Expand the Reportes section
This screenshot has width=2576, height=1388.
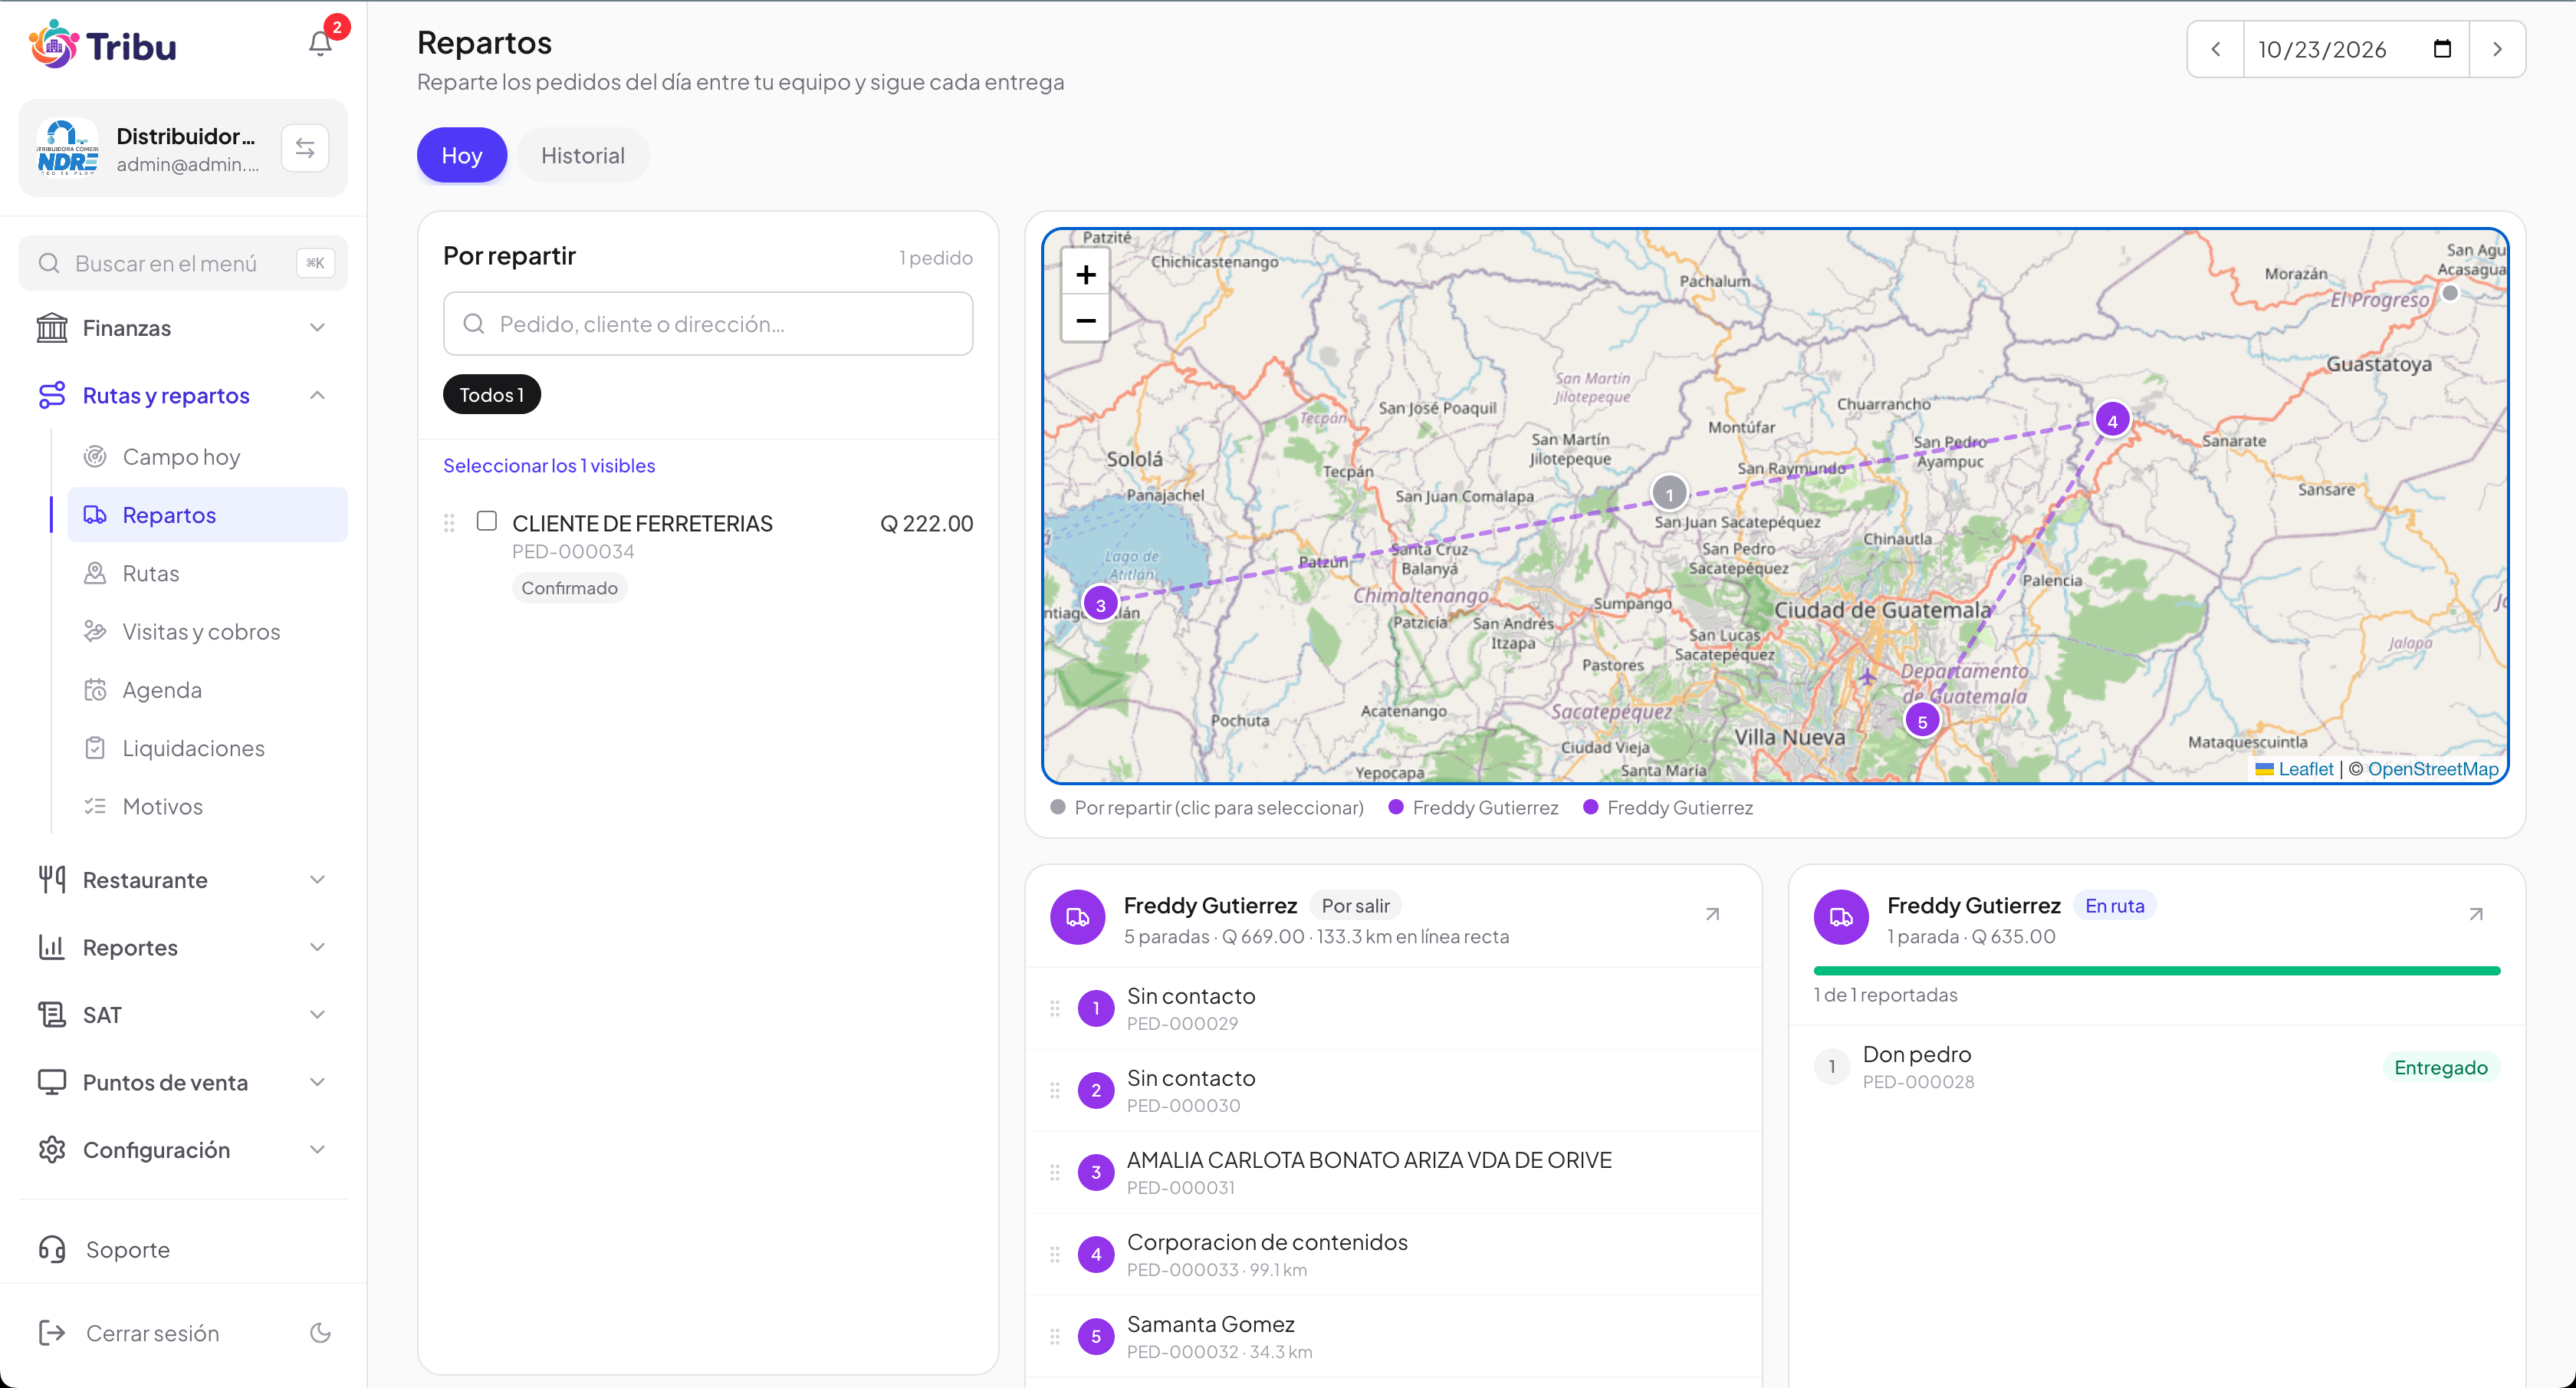click(x=183, y=947)
